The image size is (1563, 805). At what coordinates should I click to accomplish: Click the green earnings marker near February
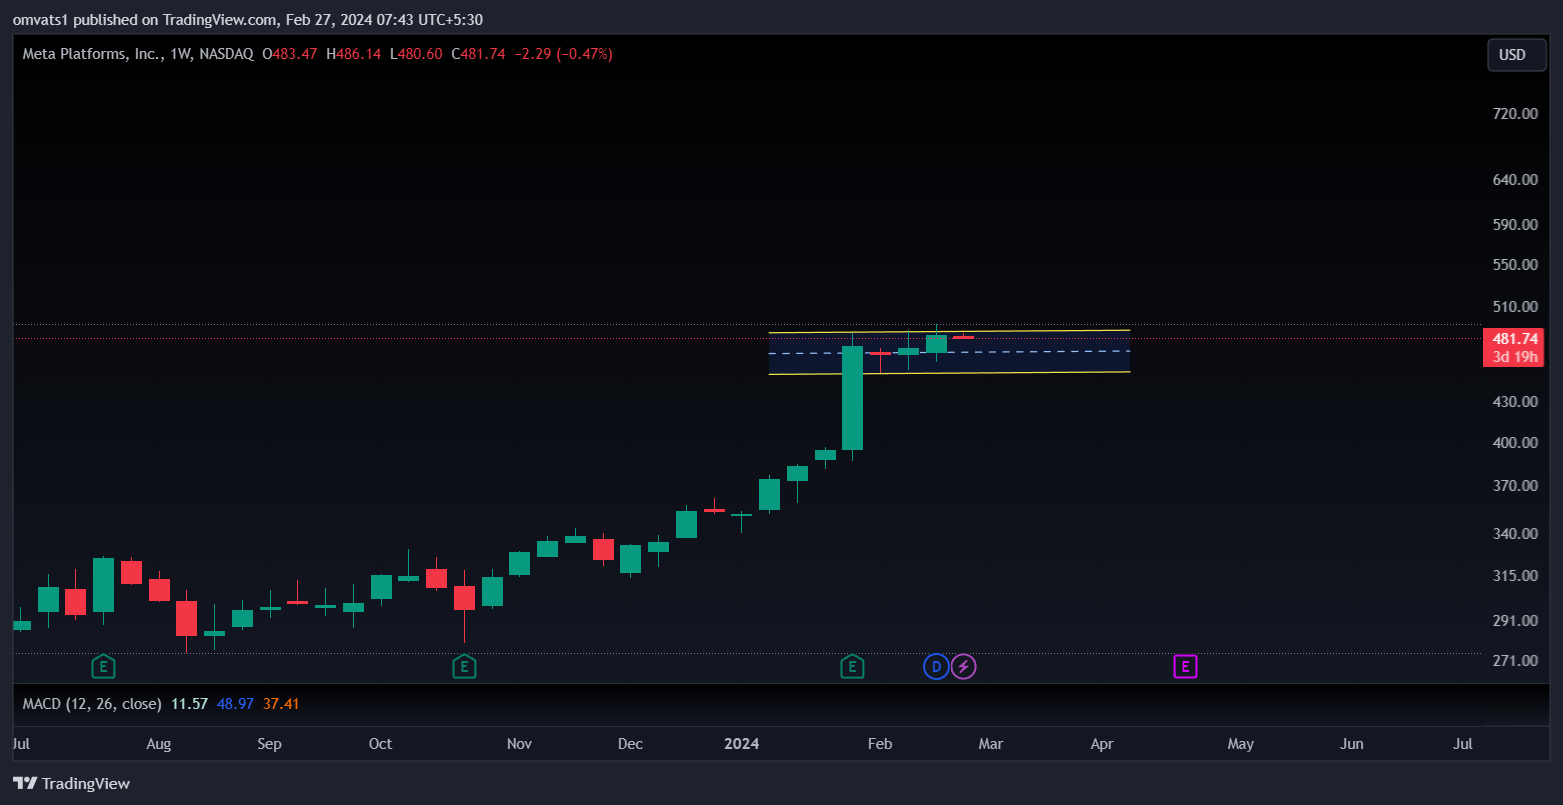click(x=852, y=666)
